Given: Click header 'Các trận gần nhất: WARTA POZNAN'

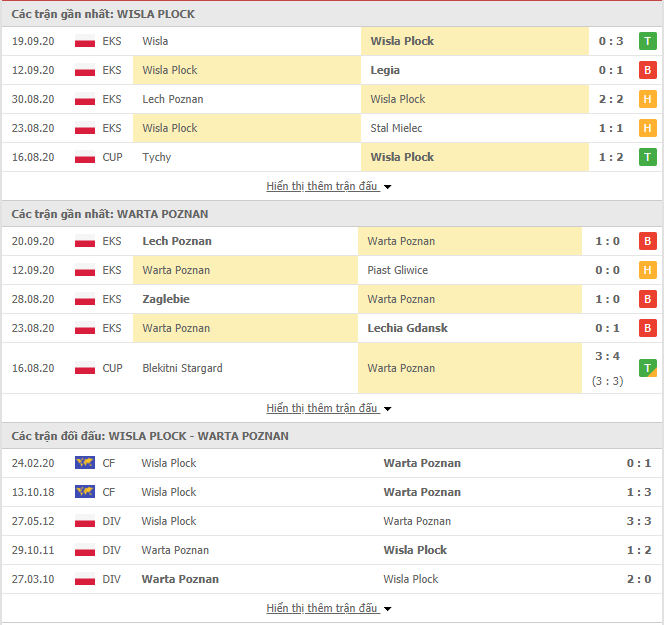Looking at the screenshot, I should click(x=110, y=214).
